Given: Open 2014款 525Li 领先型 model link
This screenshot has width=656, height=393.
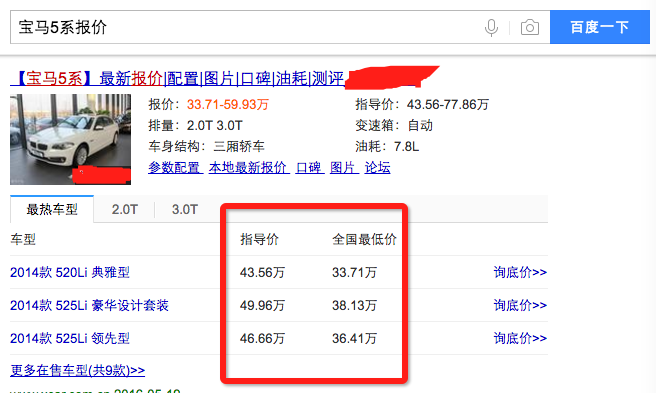Looking at the screenshot, I should point(70,338).
